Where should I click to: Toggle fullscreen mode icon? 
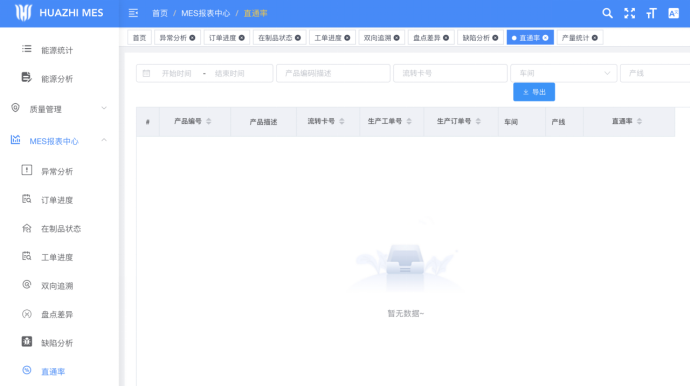629,13
